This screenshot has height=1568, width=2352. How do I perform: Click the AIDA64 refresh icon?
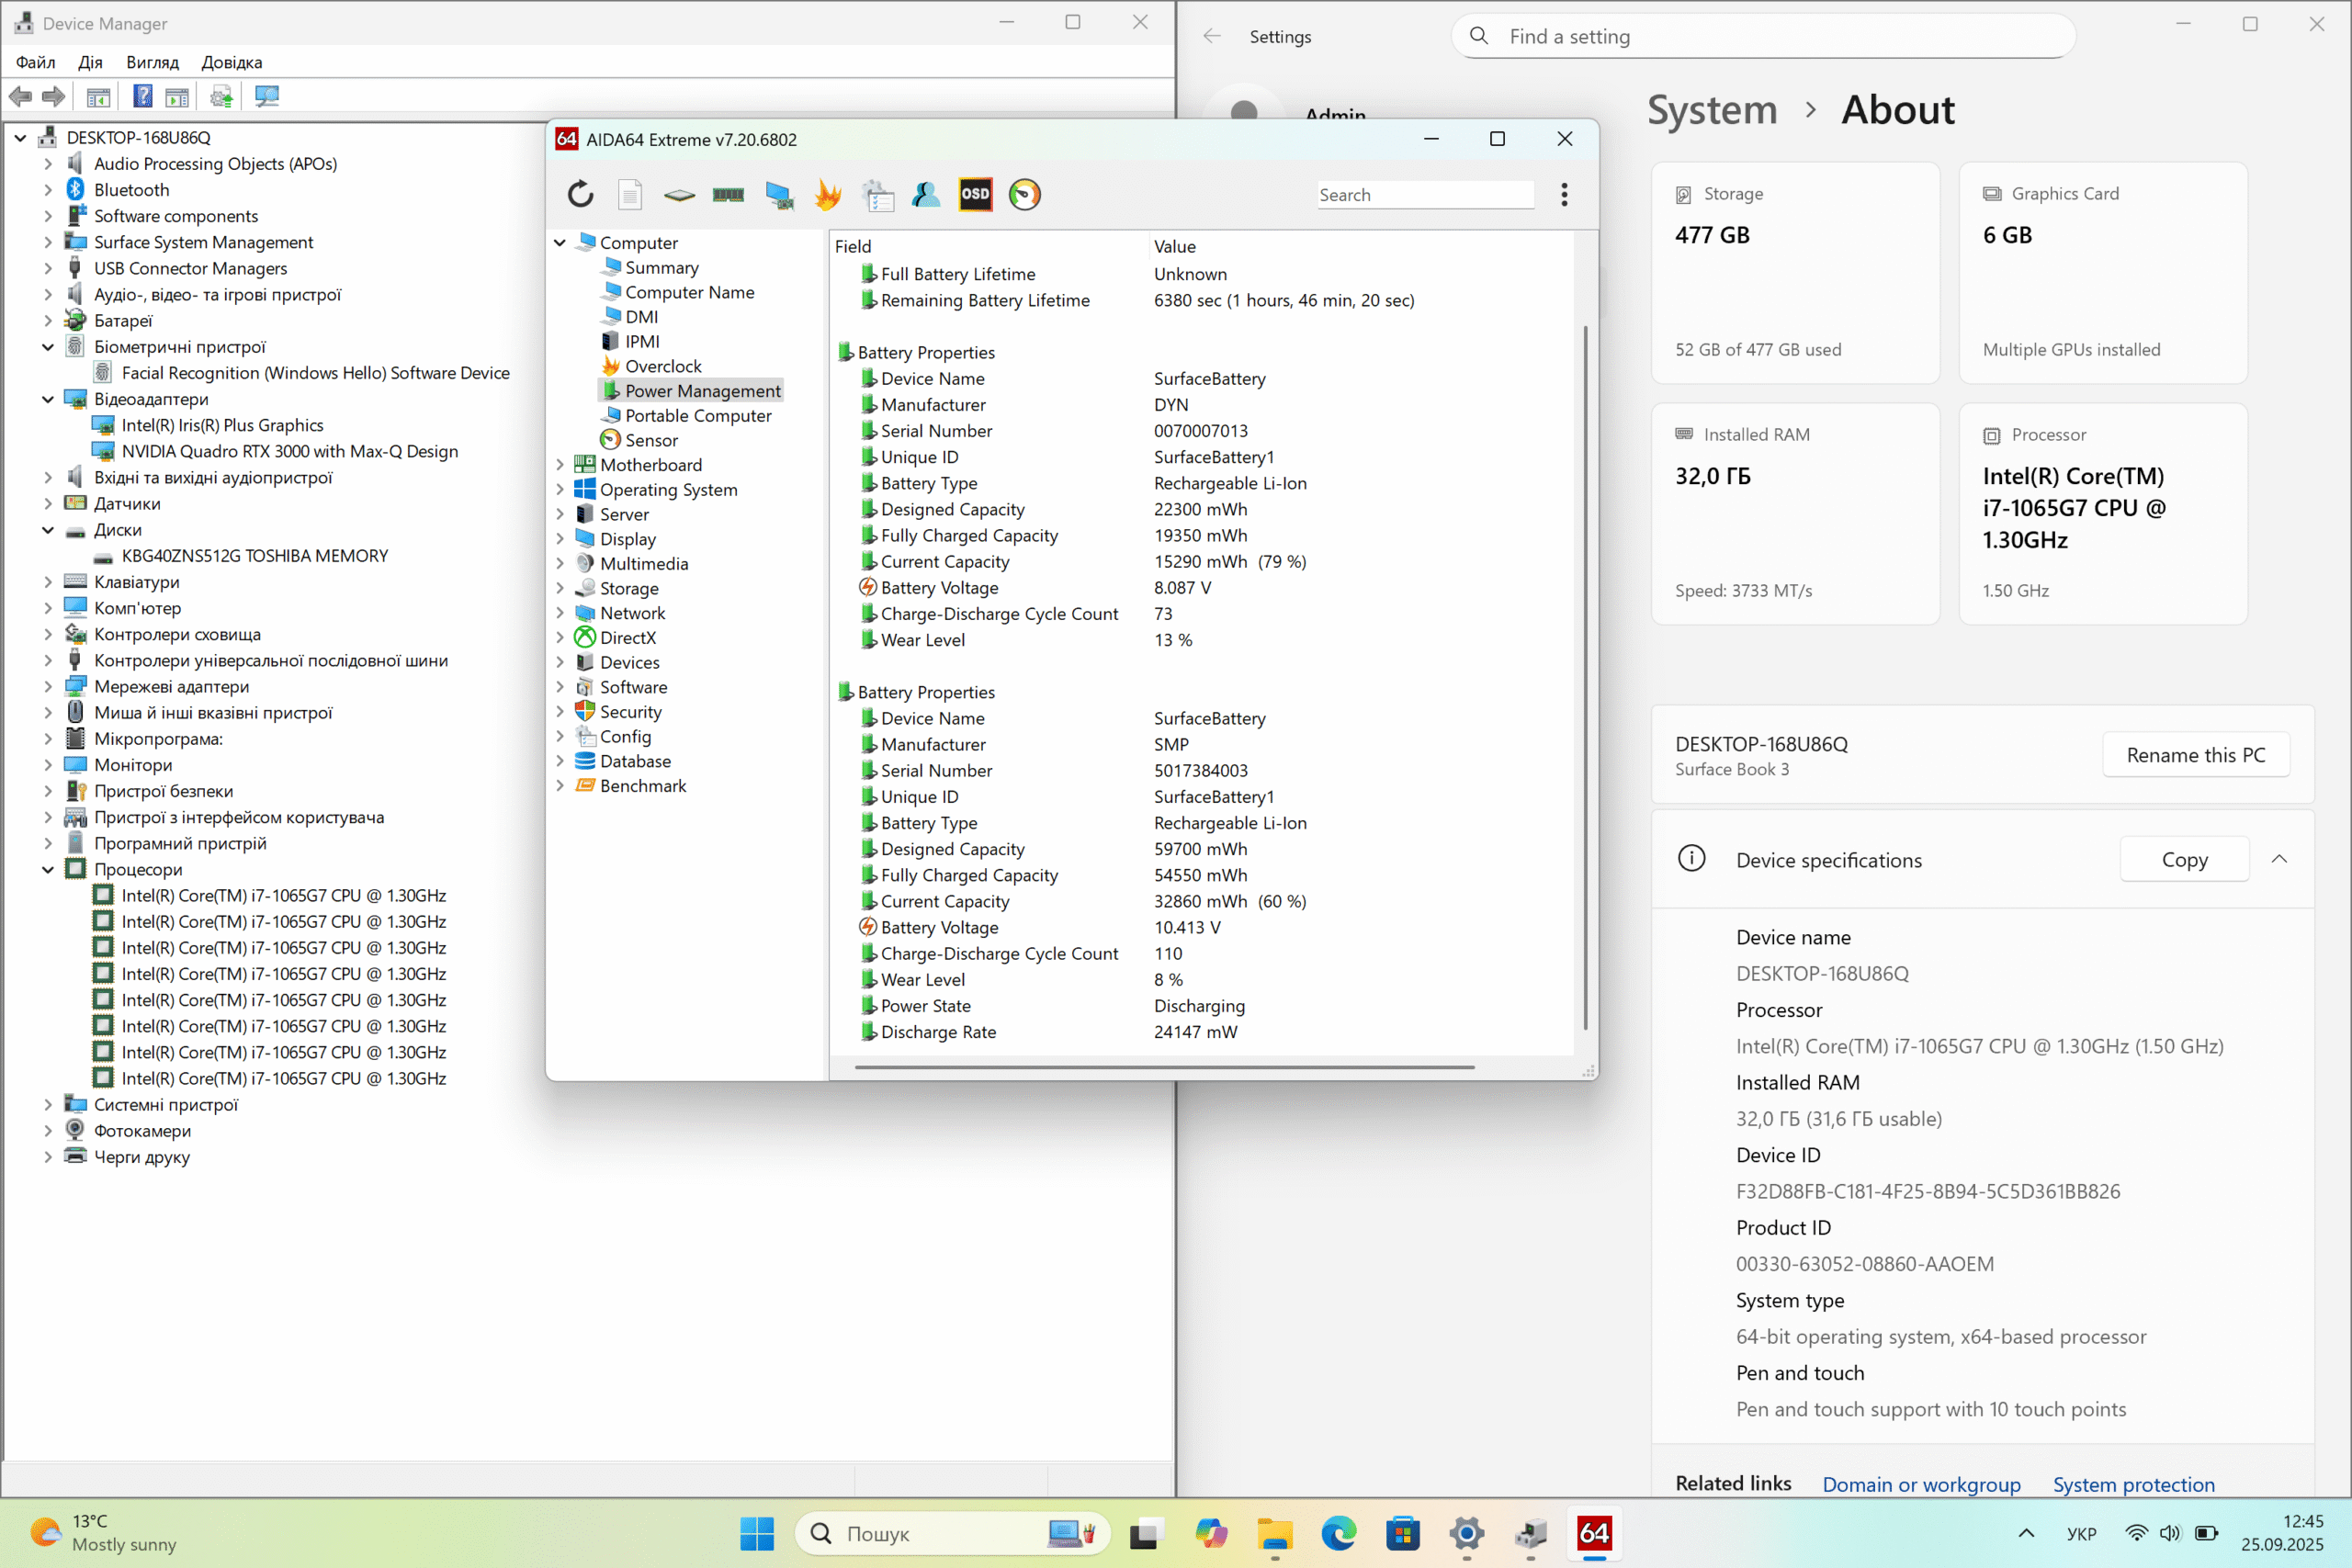580,194
